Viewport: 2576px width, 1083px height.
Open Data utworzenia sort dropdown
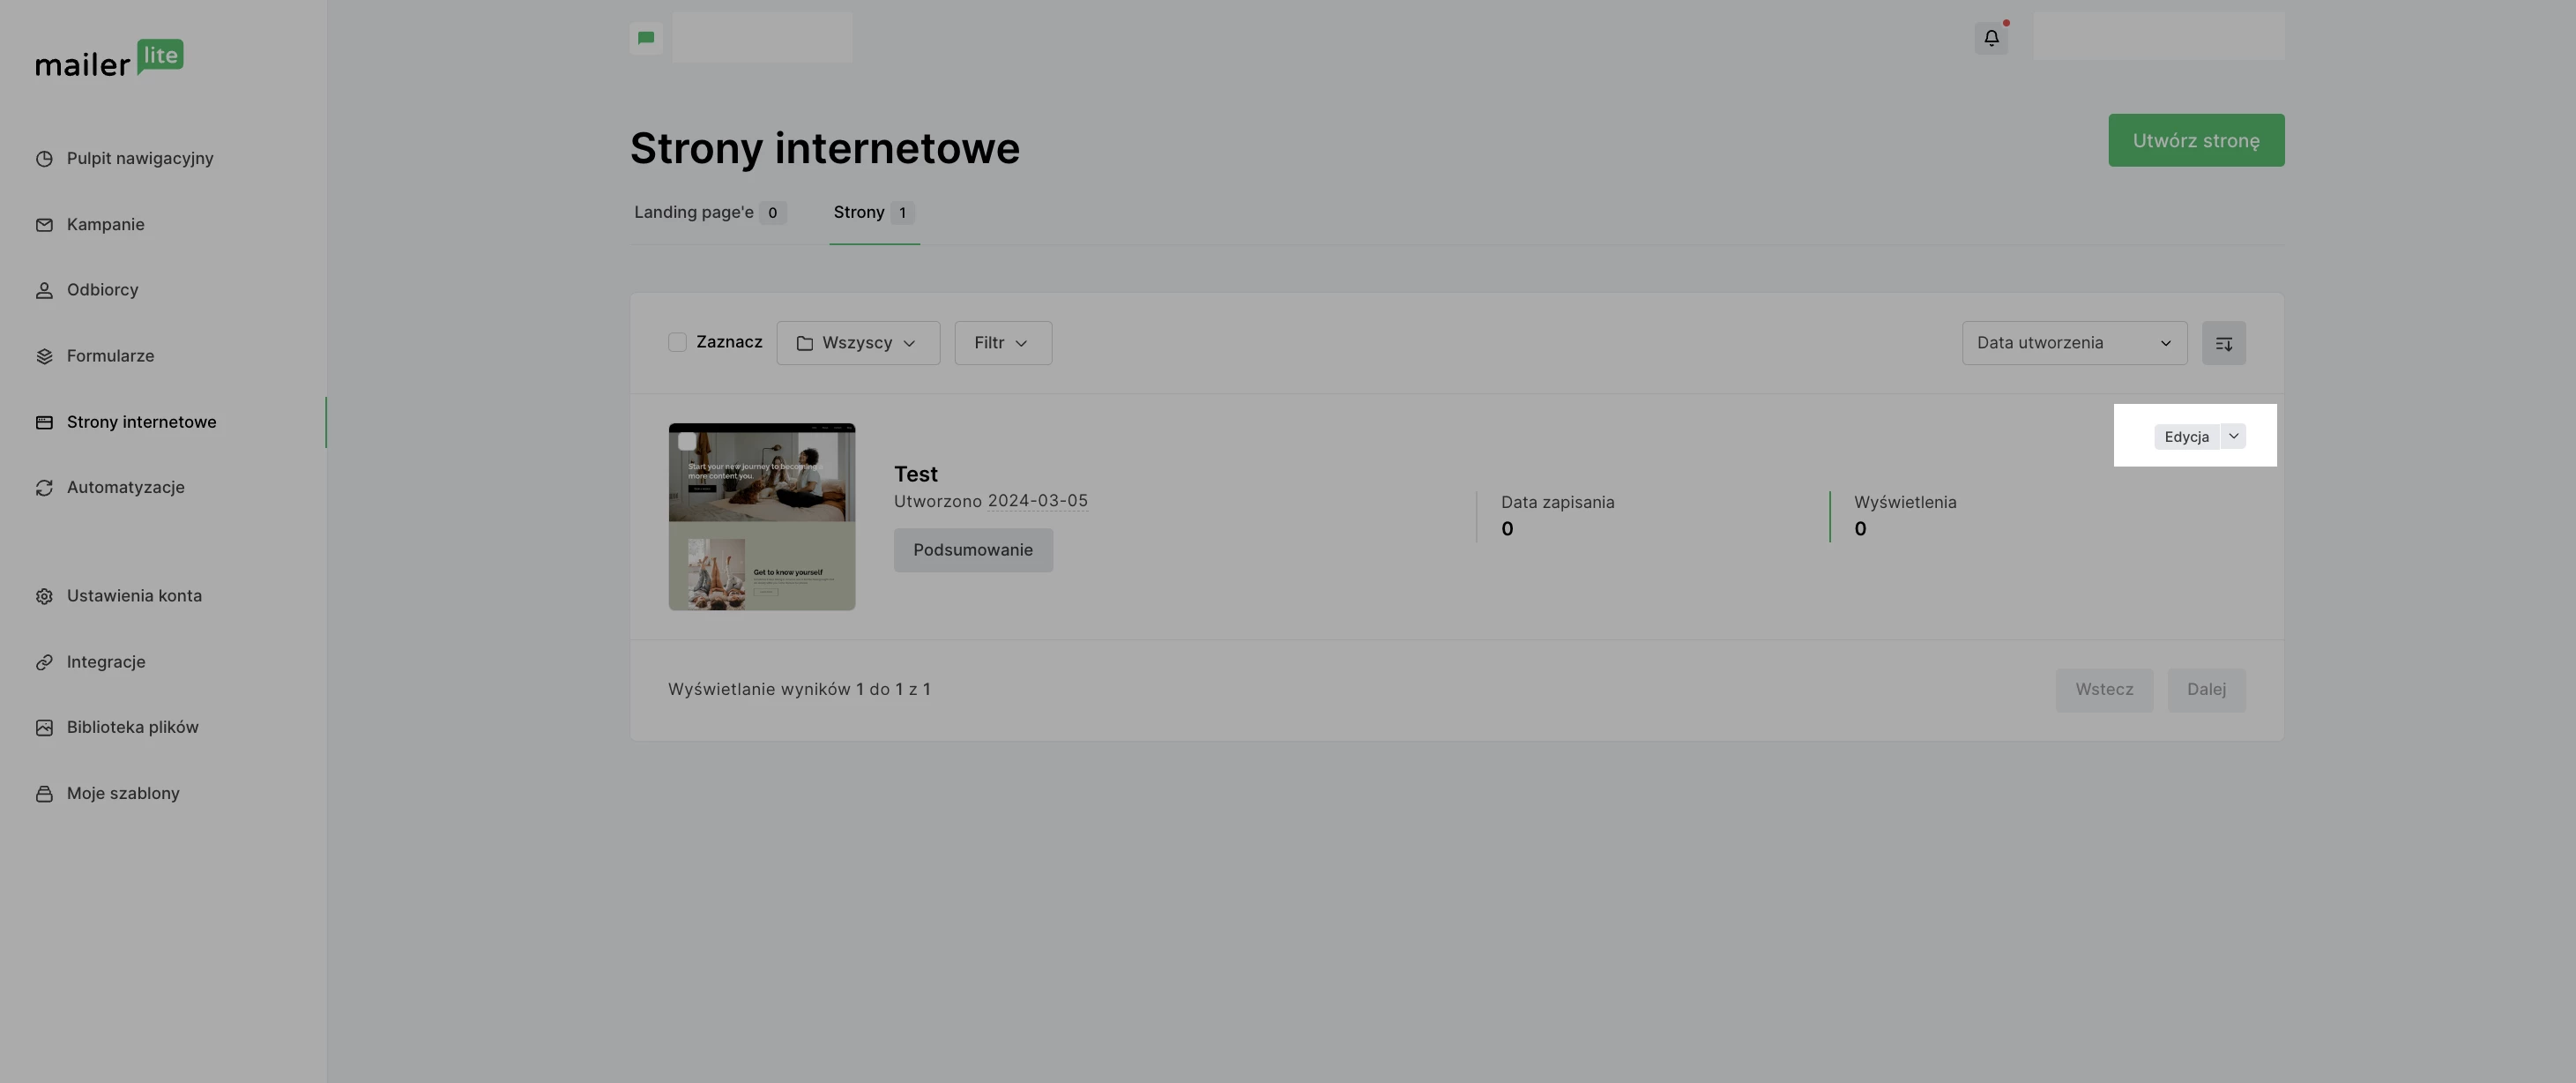click(x=2073, y=343)
